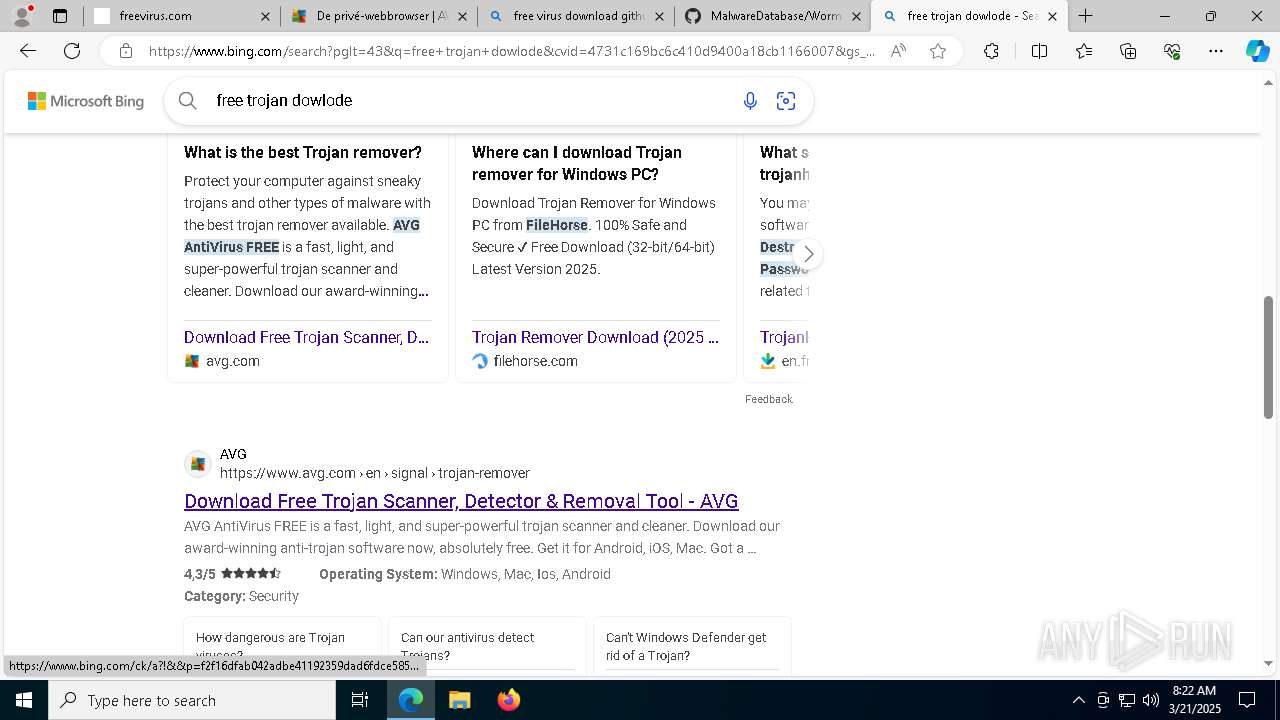Click the page vertical scrollbar thumb
Screen dimensions: 1280x720
coord(1268,357)
